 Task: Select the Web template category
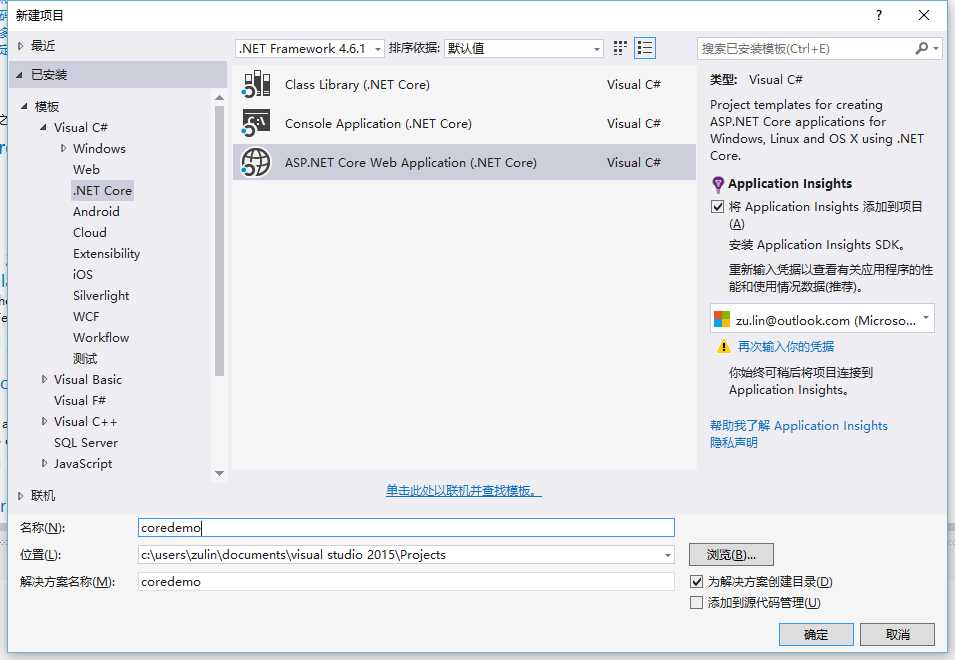(86, 169)
